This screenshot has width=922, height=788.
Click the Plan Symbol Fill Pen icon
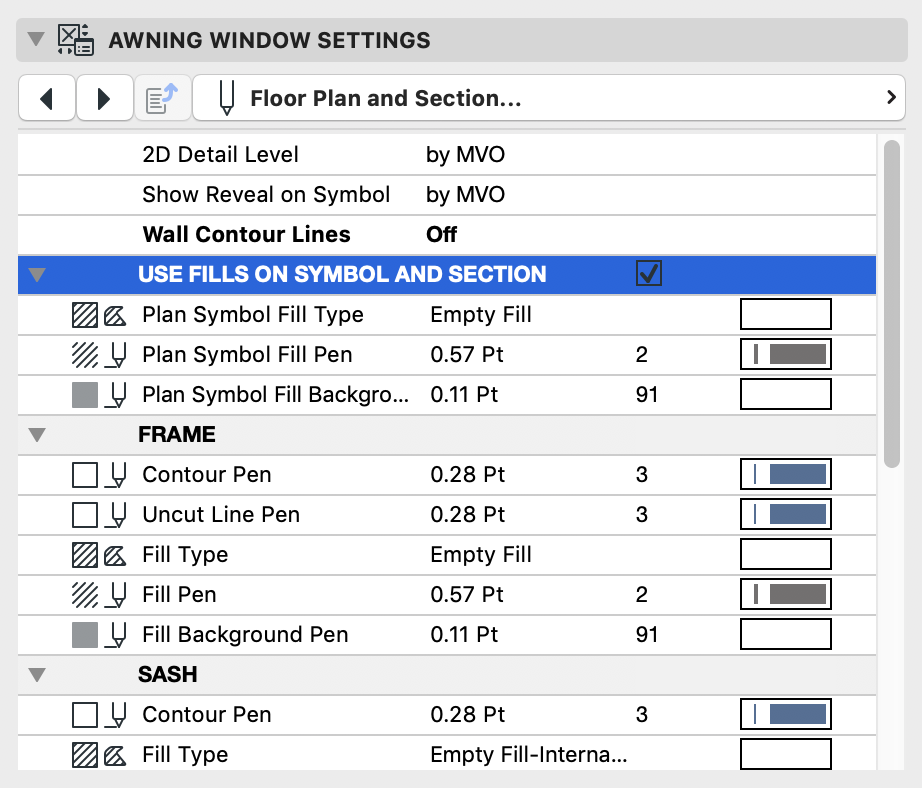pyautogui.click(x=118, y=355)
